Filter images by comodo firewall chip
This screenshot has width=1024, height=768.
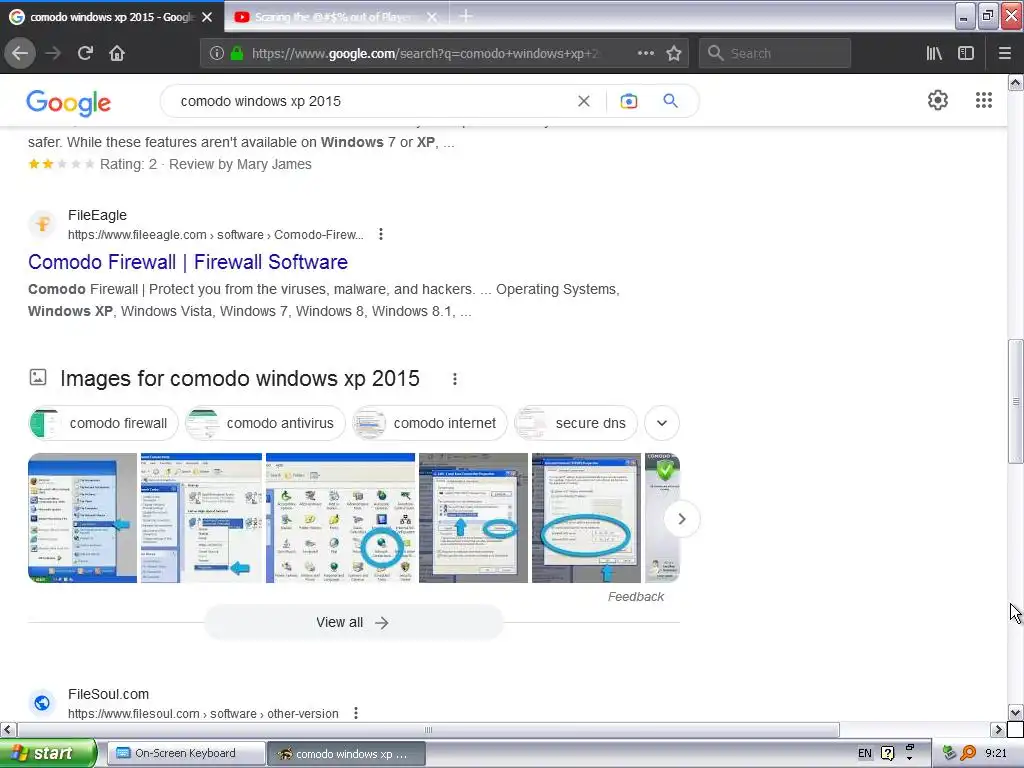pyautogui.click(x=101, y=423)
